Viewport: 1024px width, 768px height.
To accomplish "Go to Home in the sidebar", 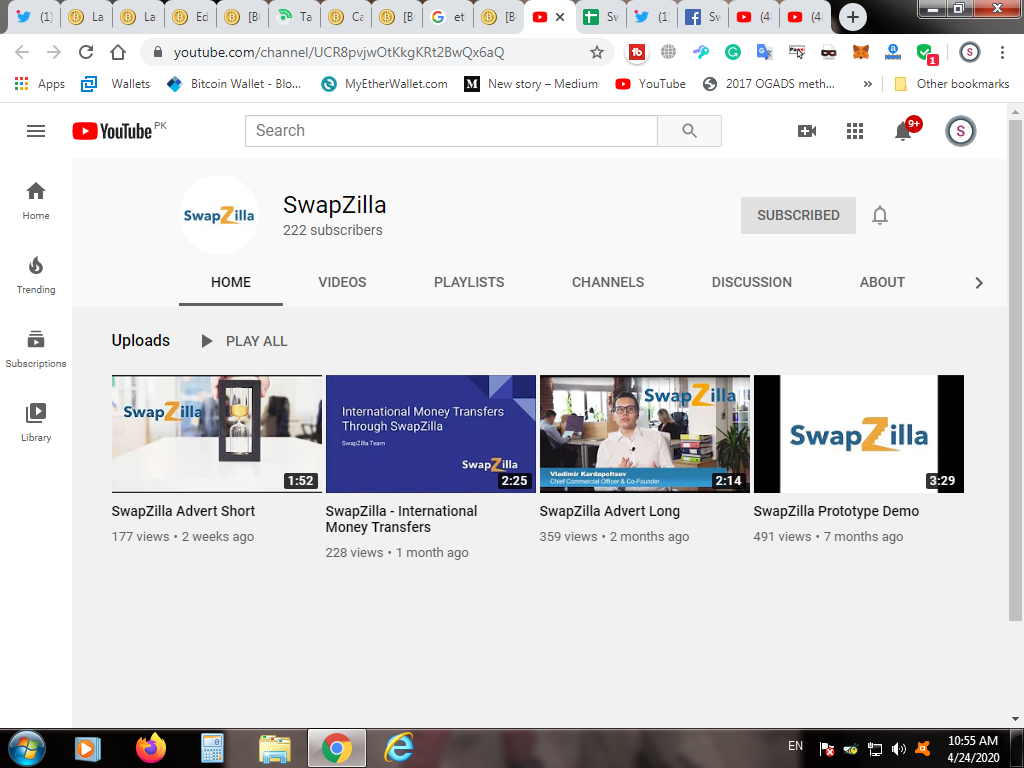I will (36, 200).
